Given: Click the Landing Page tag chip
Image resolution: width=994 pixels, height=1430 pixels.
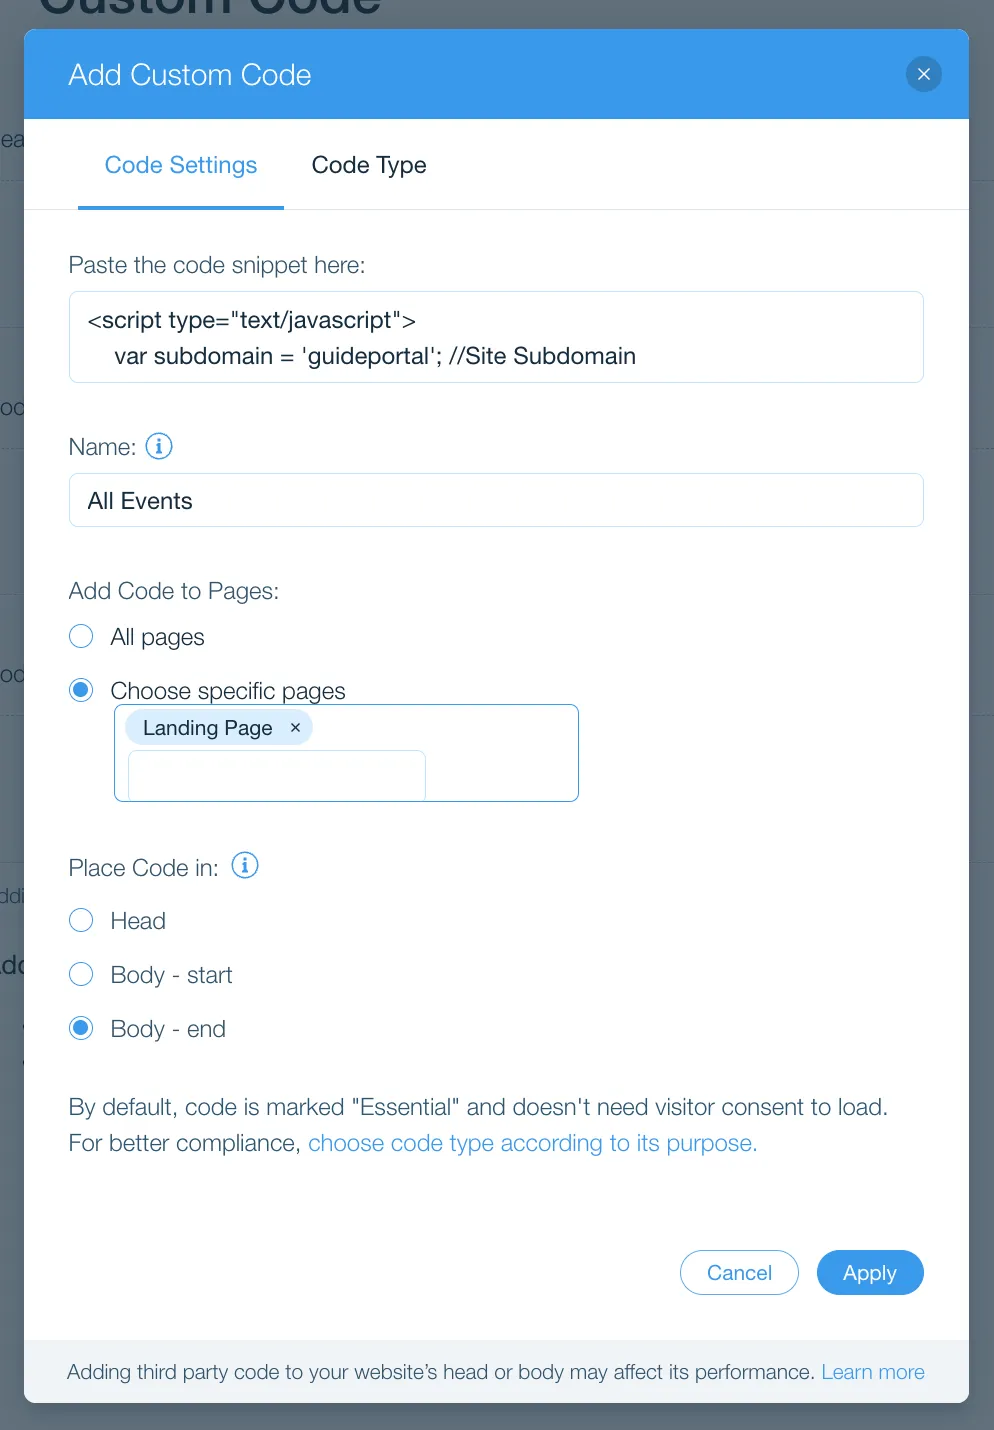Looking at the screenshot, I should click(208, 728).
